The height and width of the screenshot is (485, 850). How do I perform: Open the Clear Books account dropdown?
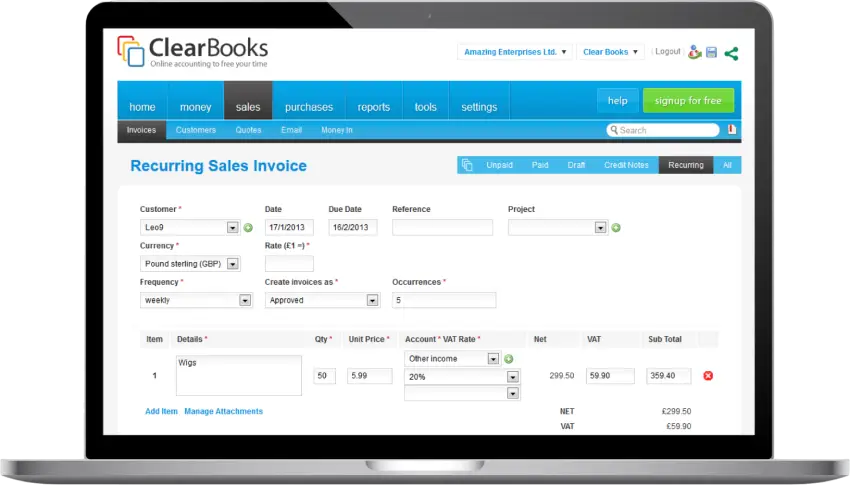610,52
